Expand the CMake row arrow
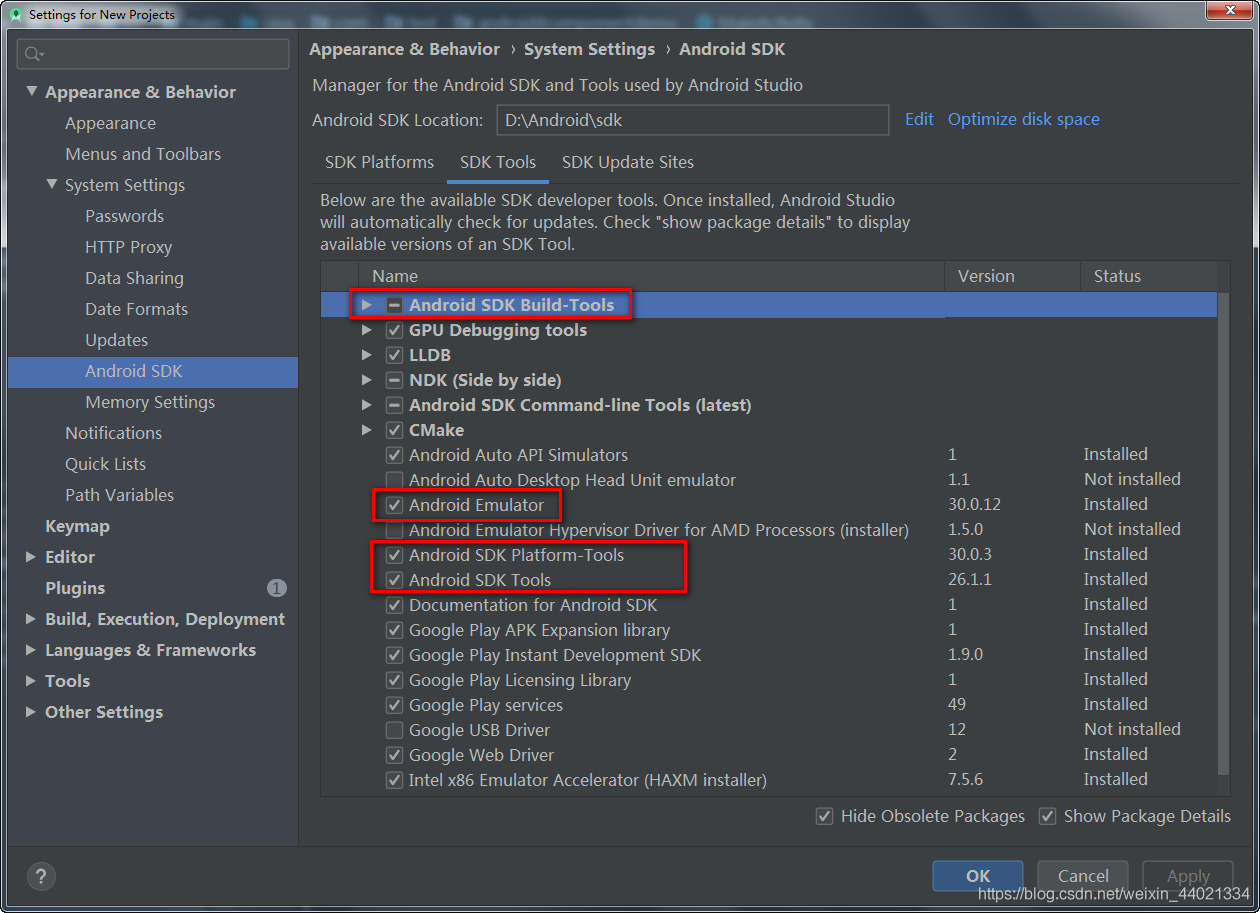This screenshot has height=913, width=1260. (x=367, y=430)
